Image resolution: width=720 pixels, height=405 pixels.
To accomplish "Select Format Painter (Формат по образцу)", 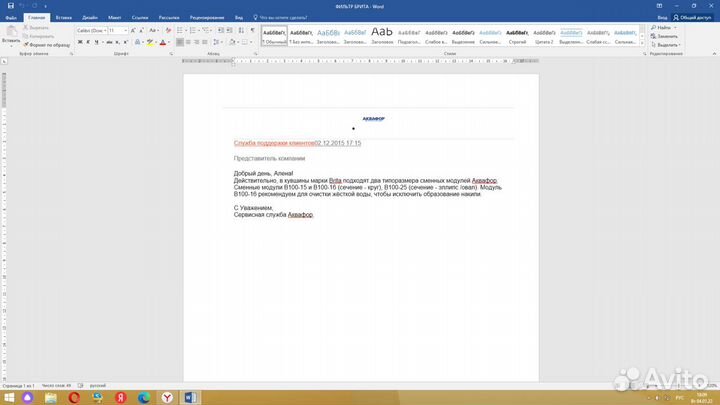I will (x=48, y=45).
